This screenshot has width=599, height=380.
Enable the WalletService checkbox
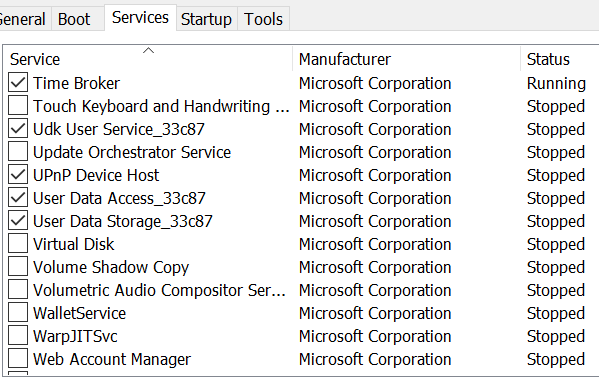tap(18, 312)
